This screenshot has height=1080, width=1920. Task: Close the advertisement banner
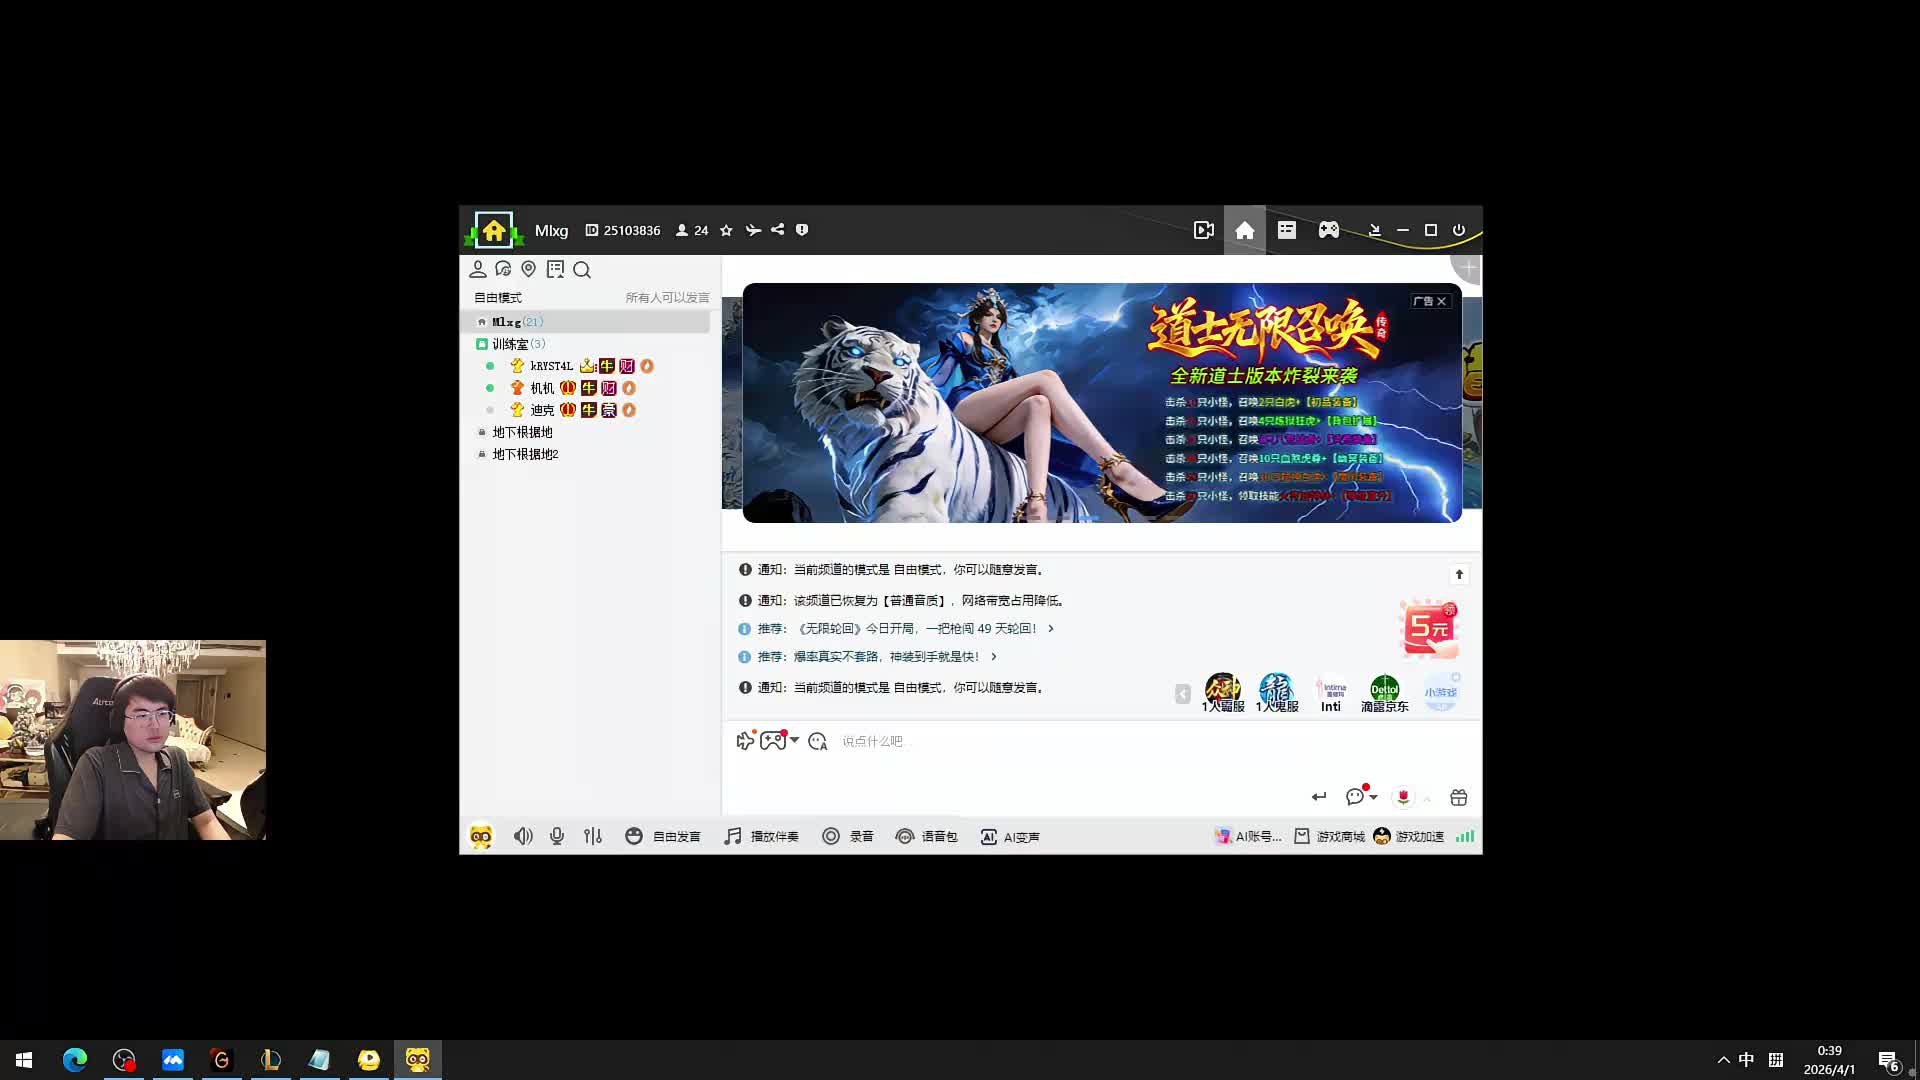pyautogui.click(x=1441, y=301)
